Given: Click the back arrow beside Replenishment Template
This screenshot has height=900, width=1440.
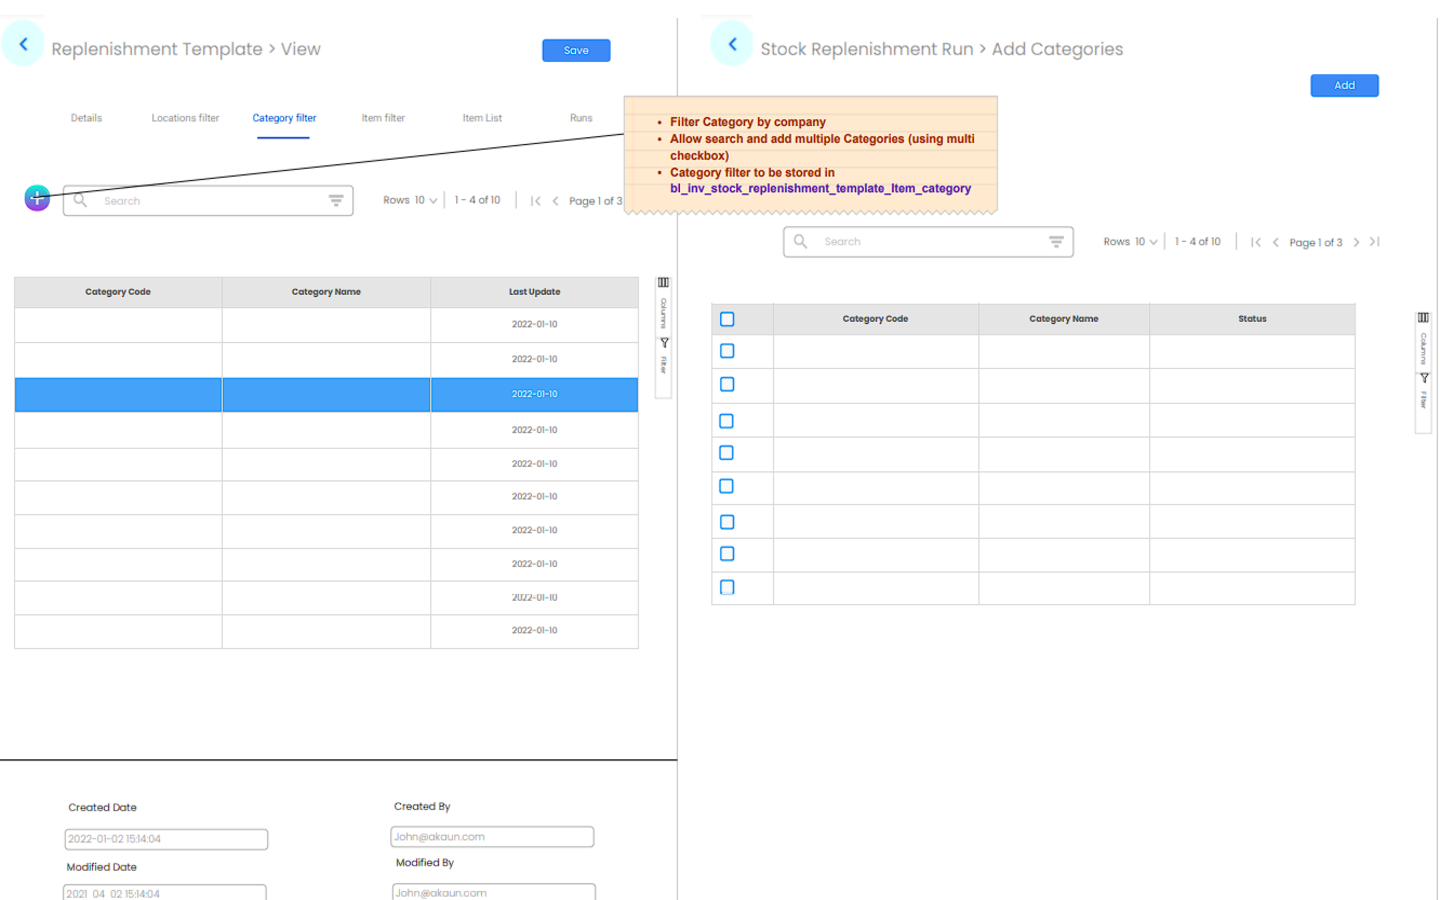Looking at the screenshot, I should tap(23, 45).
